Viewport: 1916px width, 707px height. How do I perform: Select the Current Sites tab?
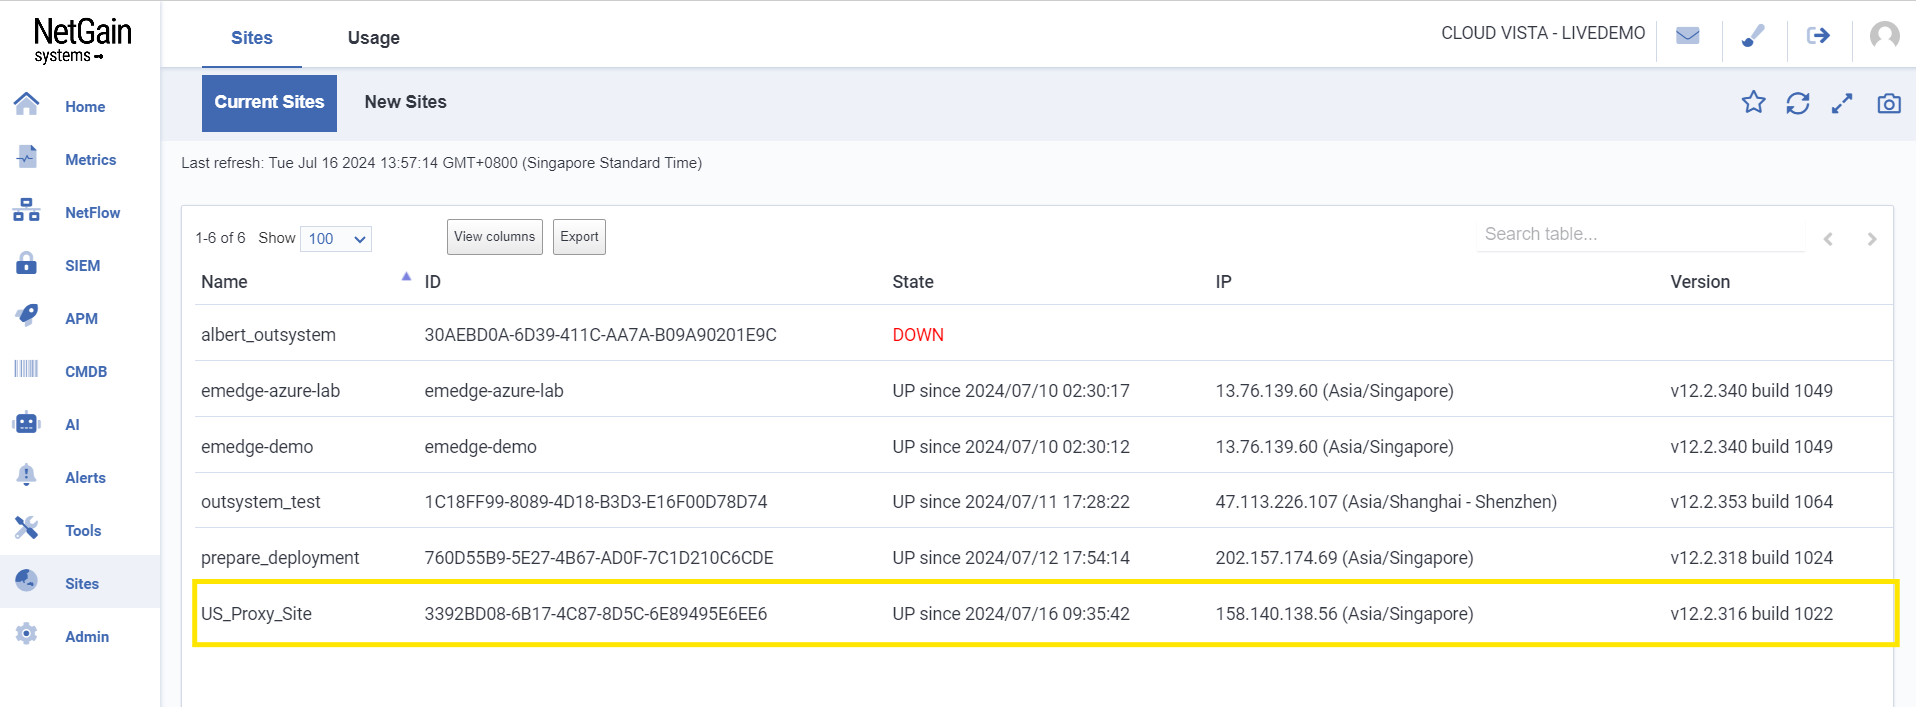[269, 103]
